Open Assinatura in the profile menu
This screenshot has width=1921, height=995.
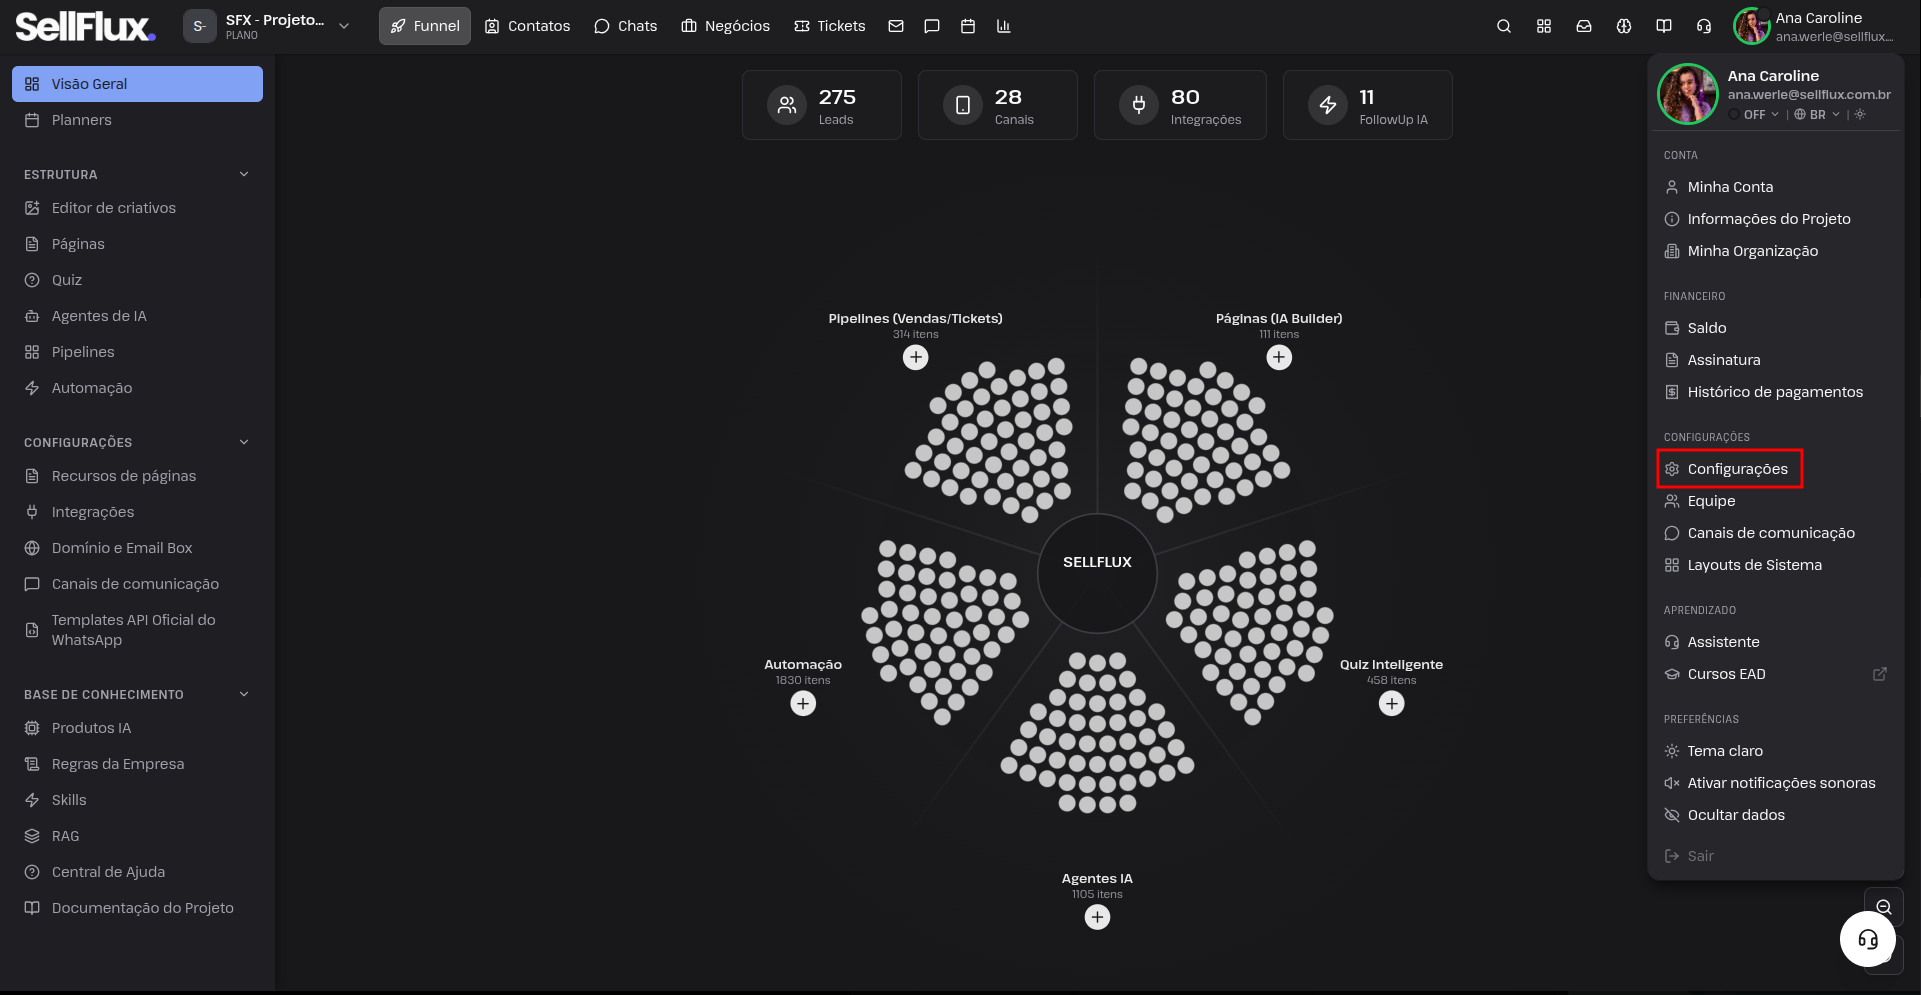pyautogui.click(x=1775, y=360)
